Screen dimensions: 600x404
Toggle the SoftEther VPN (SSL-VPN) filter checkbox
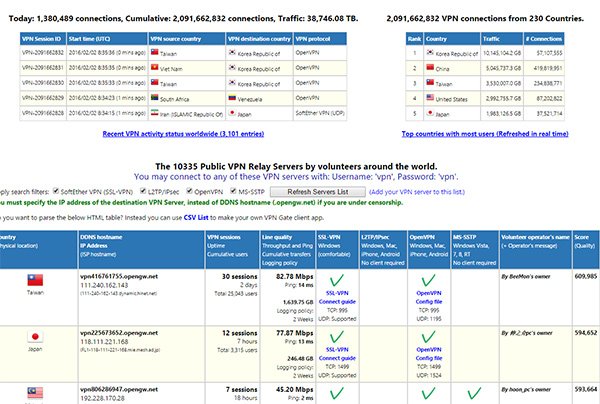point(56,191)
